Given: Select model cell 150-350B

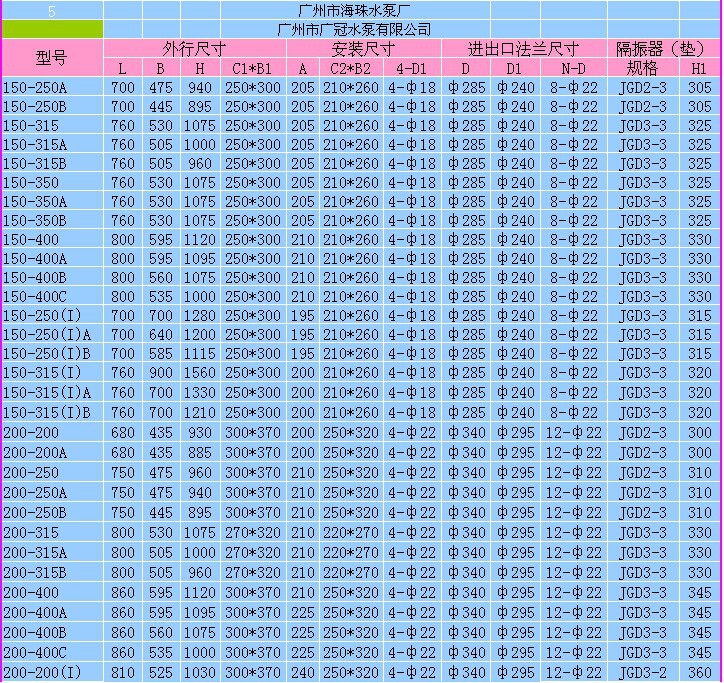Looking at the screenshot, I should (52, 220).
